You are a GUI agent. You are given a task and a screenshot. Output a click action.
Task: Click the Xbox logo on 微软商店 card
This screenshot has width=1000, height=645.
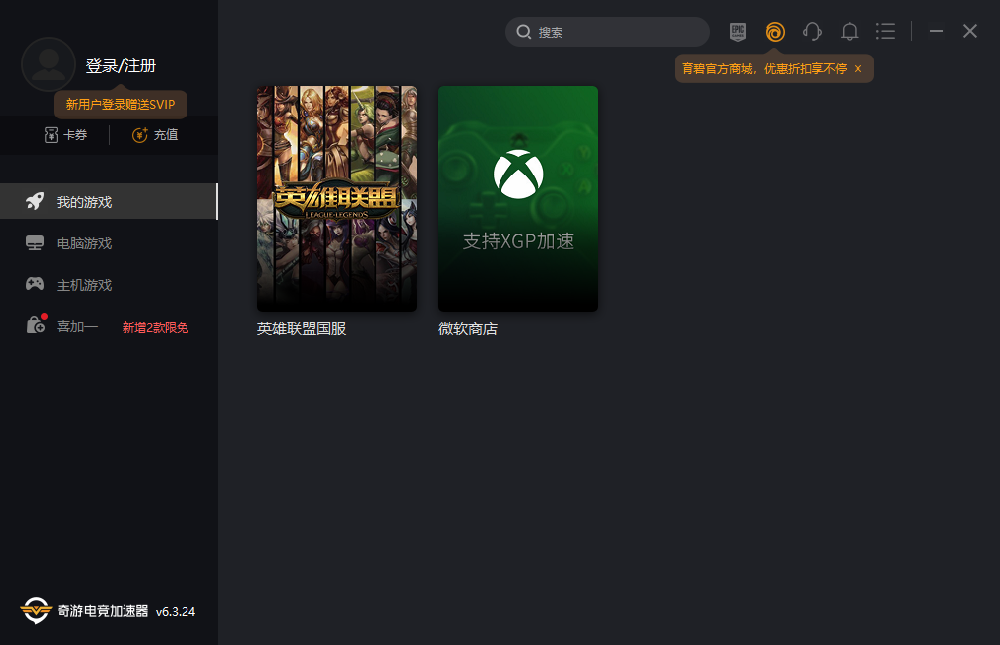tap(518, 174)
